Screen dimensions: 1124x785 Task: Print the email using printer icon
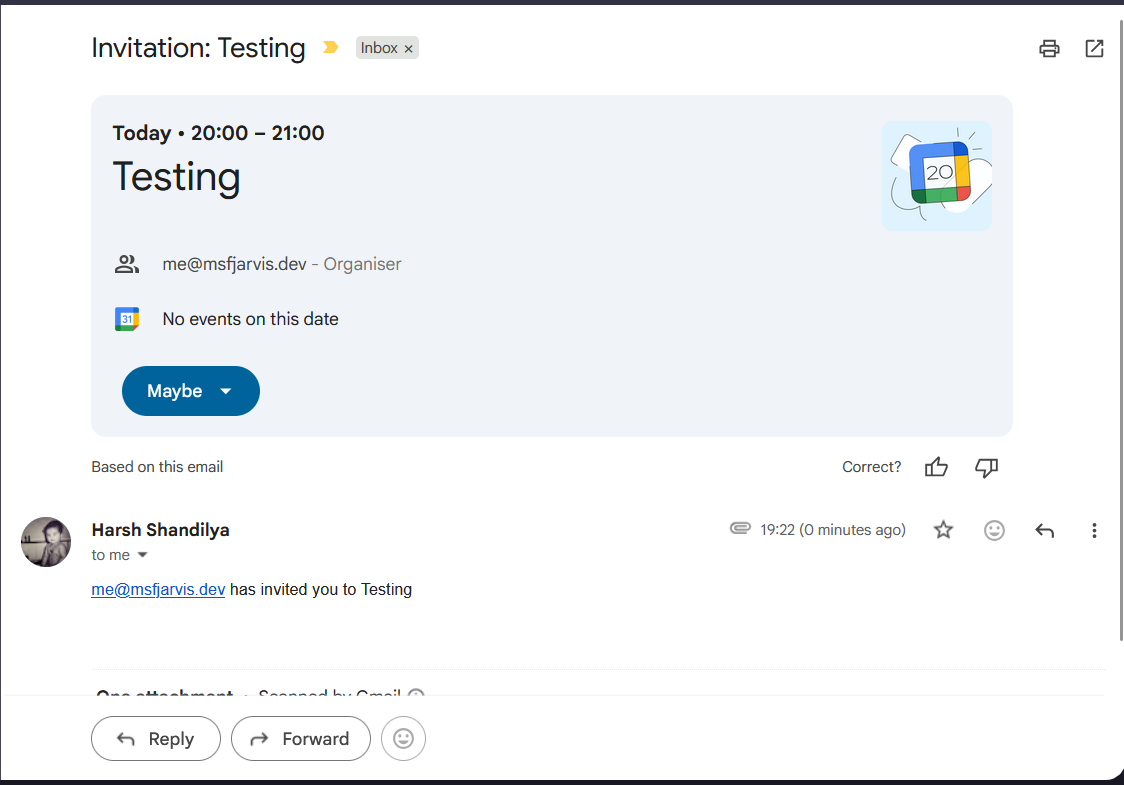[1049, 48]
